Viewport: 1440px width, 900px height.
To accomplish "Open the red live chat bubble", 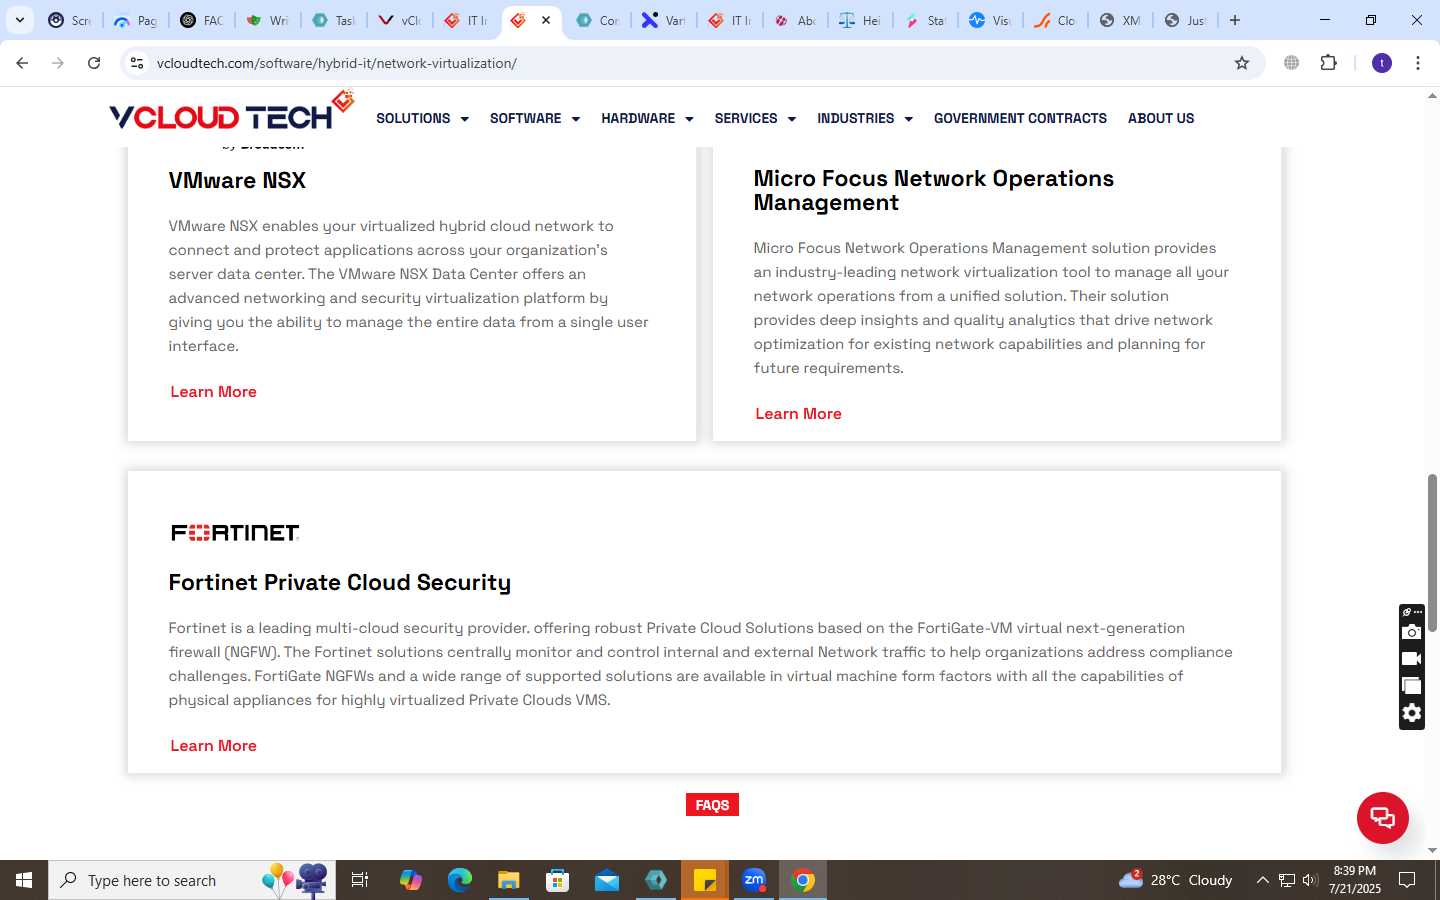I will 1382,817.
